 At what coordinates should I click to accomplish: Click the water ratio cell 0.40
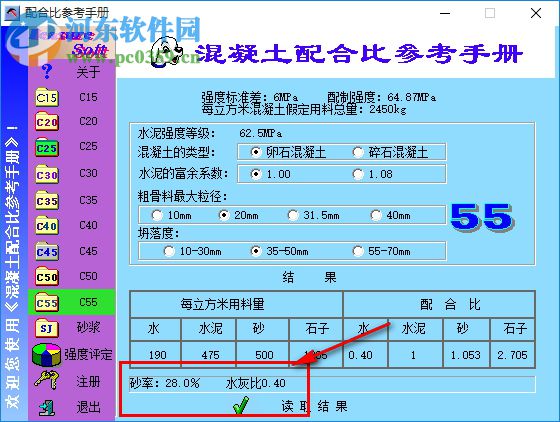(x=365, y=355)
